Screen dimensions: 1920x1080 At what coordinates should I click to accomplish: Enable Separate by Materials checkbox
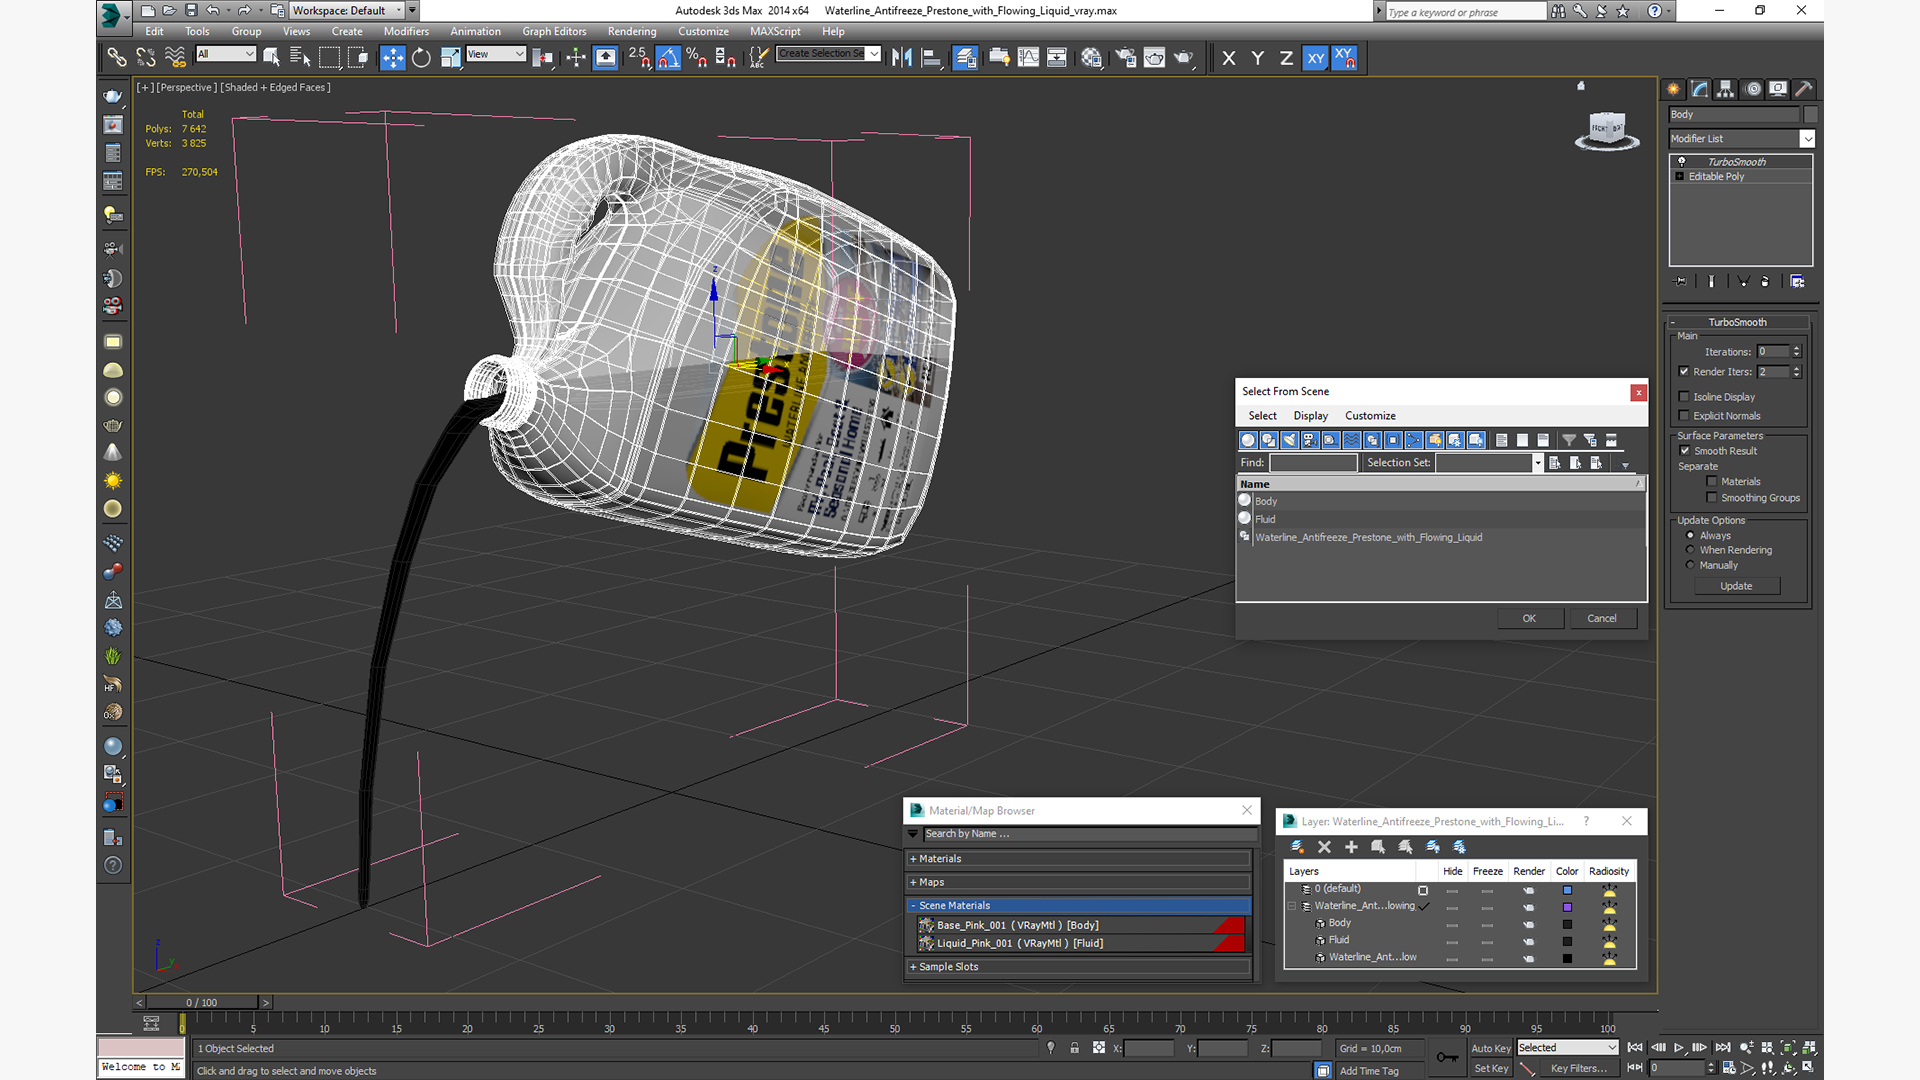click(1712, 481)
